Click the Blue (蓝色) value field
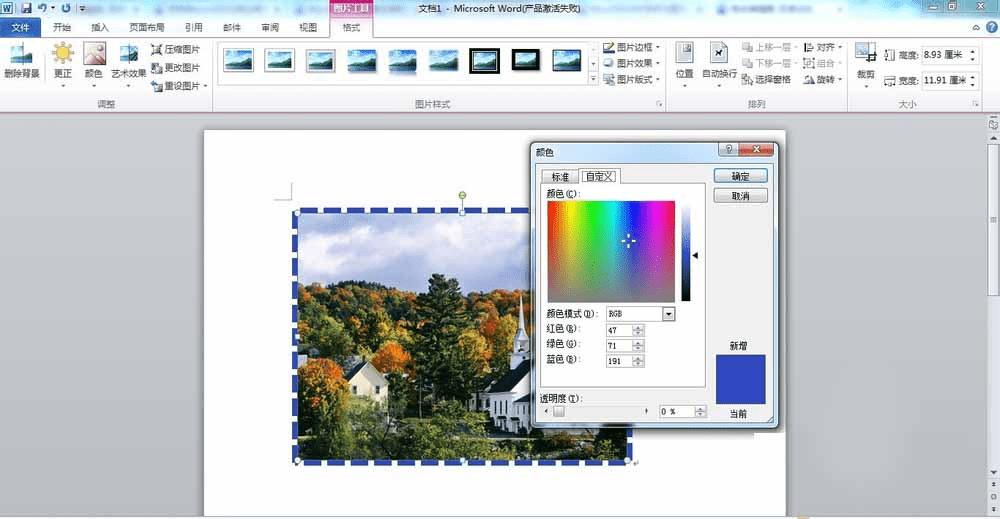The height and width of the screenshot is (519, 1000). [x=619, y=361]
